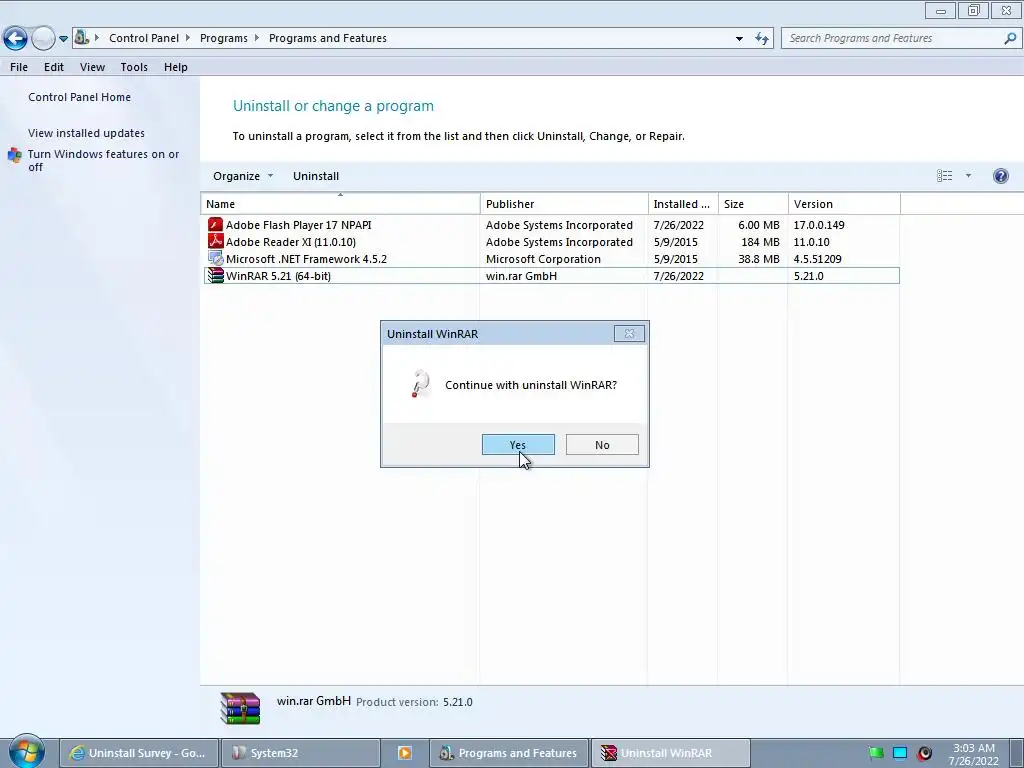Image resolution: width=1024 pixels, height=768 pixels.
Task: Sort by the Installed On column header
Action: [683, 204]
